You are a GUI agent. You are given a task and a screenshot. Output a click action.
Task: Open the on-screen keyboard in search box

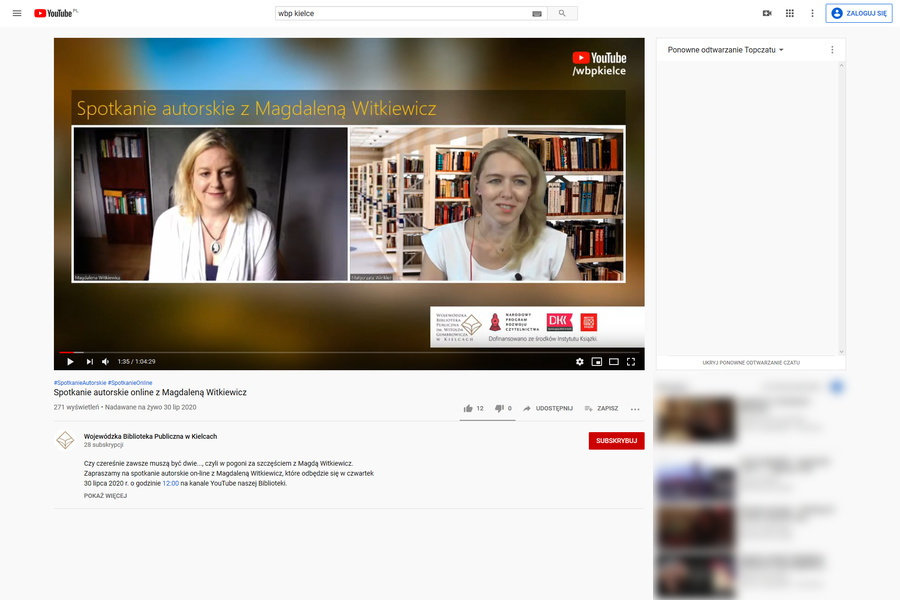[x=537, y=14]
